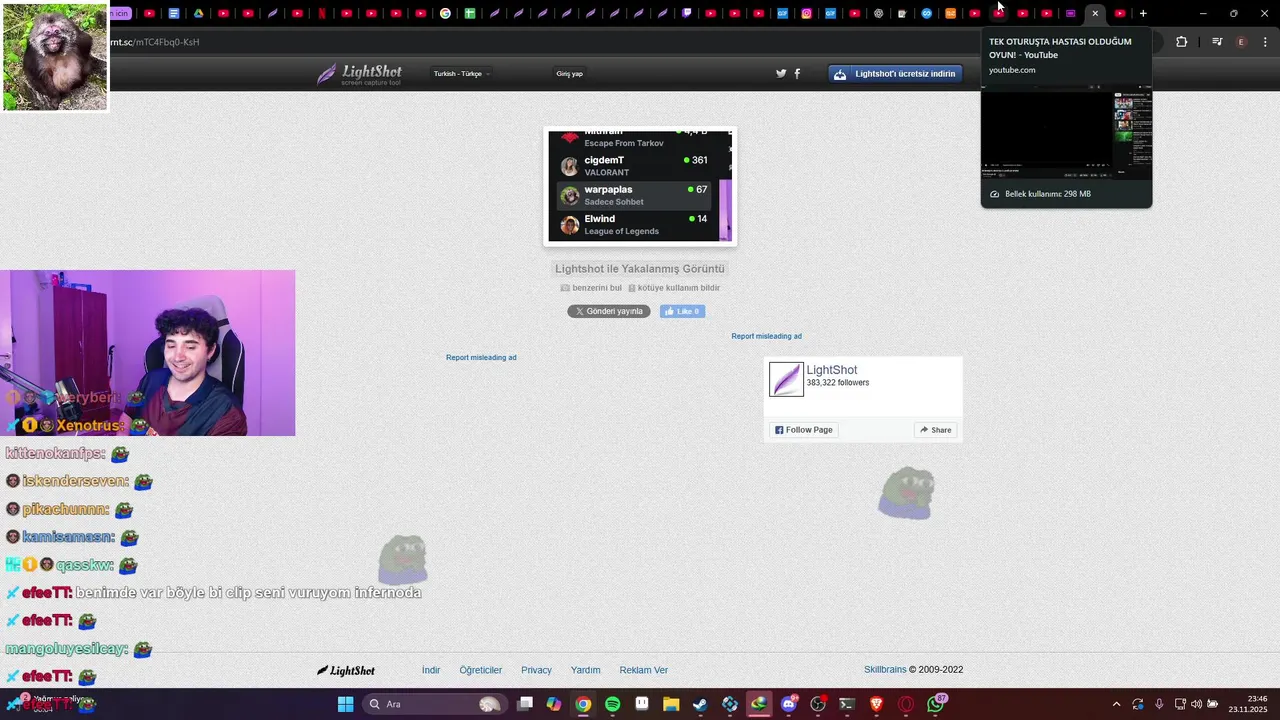Open OBS Studio from the taskbar
The image size is (1280, 720).
click(818, 704)
